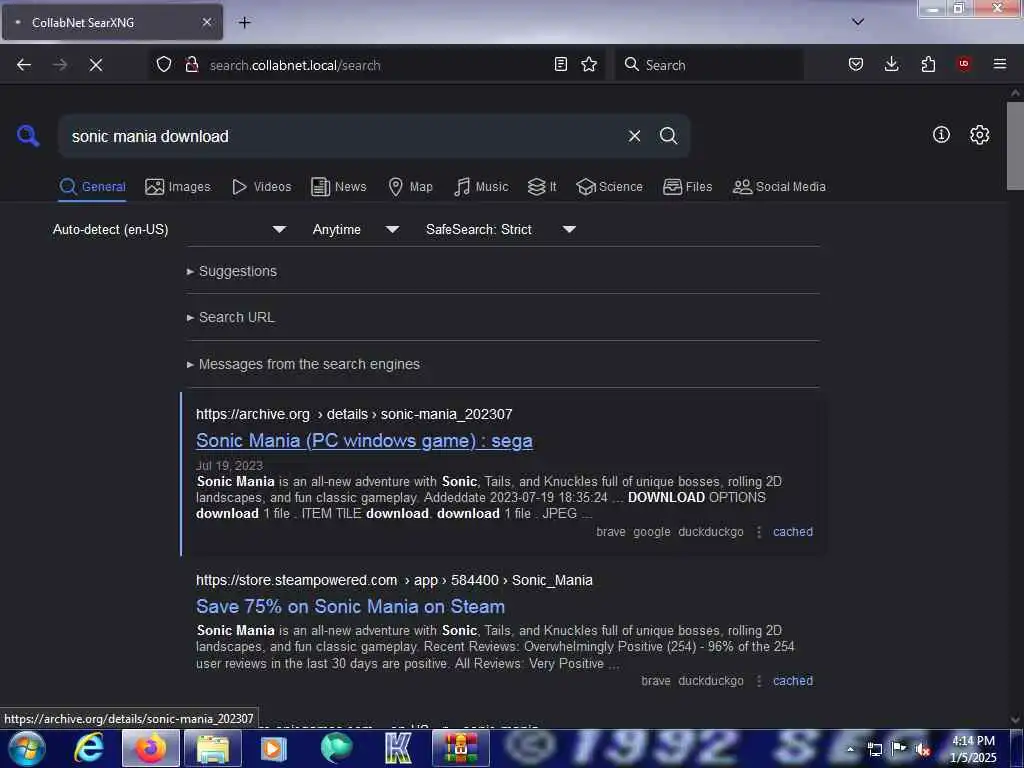Stop page loading with the X button

(96, 65)
